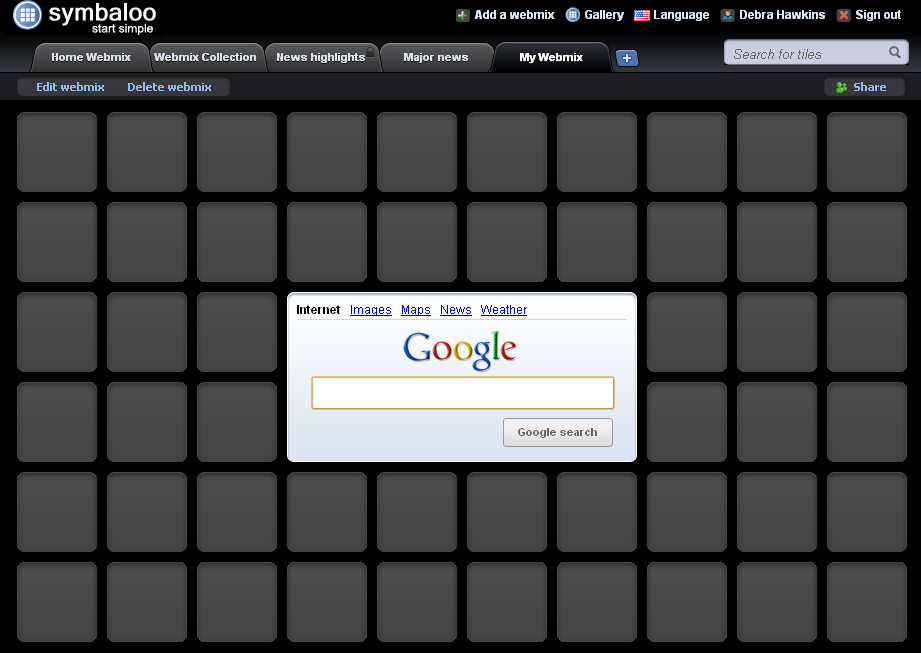This screenshot has height=653, width=921.
Task: Click the user avatar icon beside Debra Hawkins
Action: [x=727, y=15]
